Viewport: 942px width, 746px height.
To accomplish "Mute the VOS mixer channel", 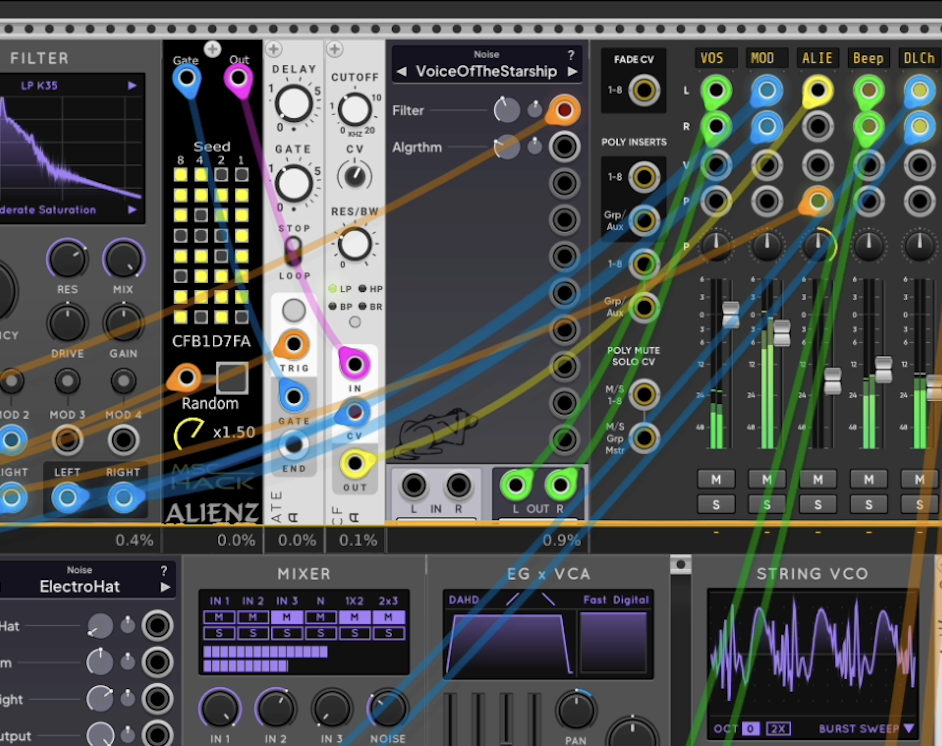I will coord(716,479).
